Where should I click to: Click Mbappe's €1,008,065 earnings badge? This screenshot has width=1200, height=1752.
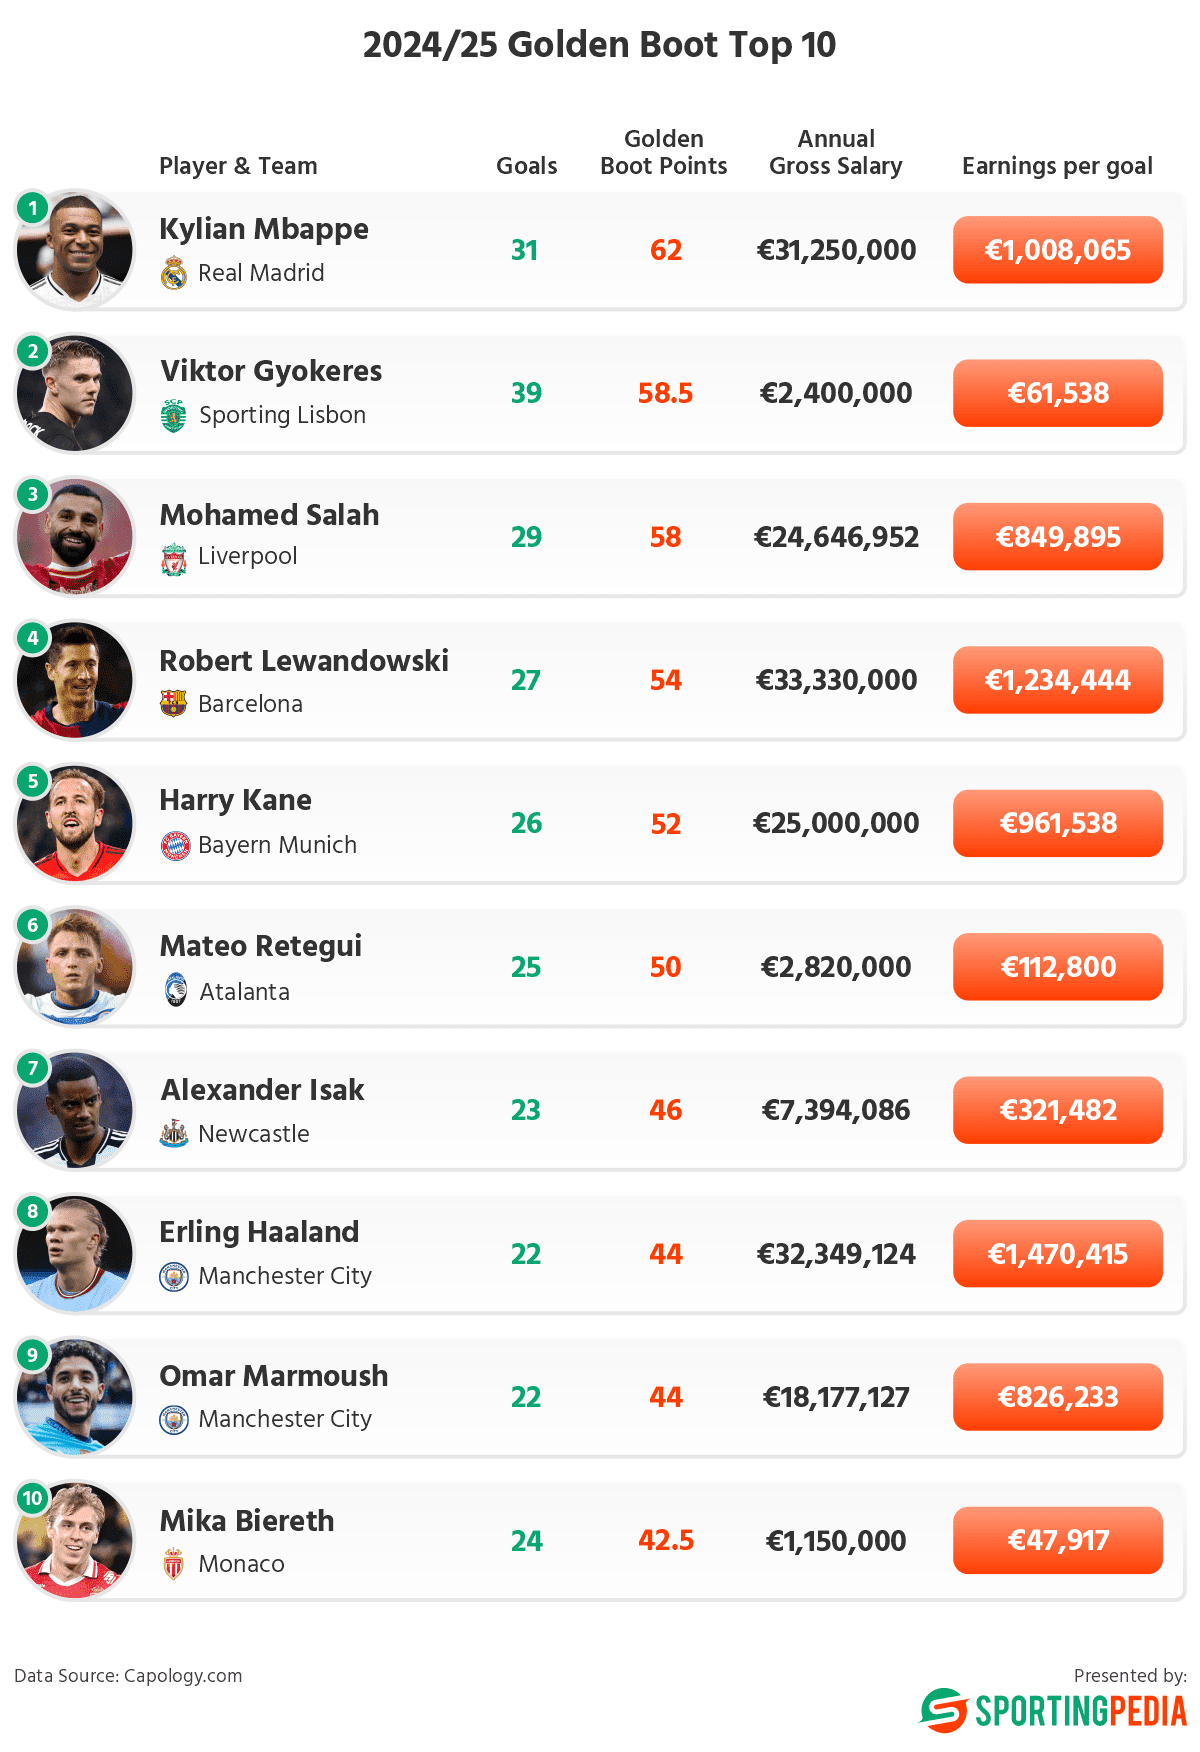tap(1057, 250)
